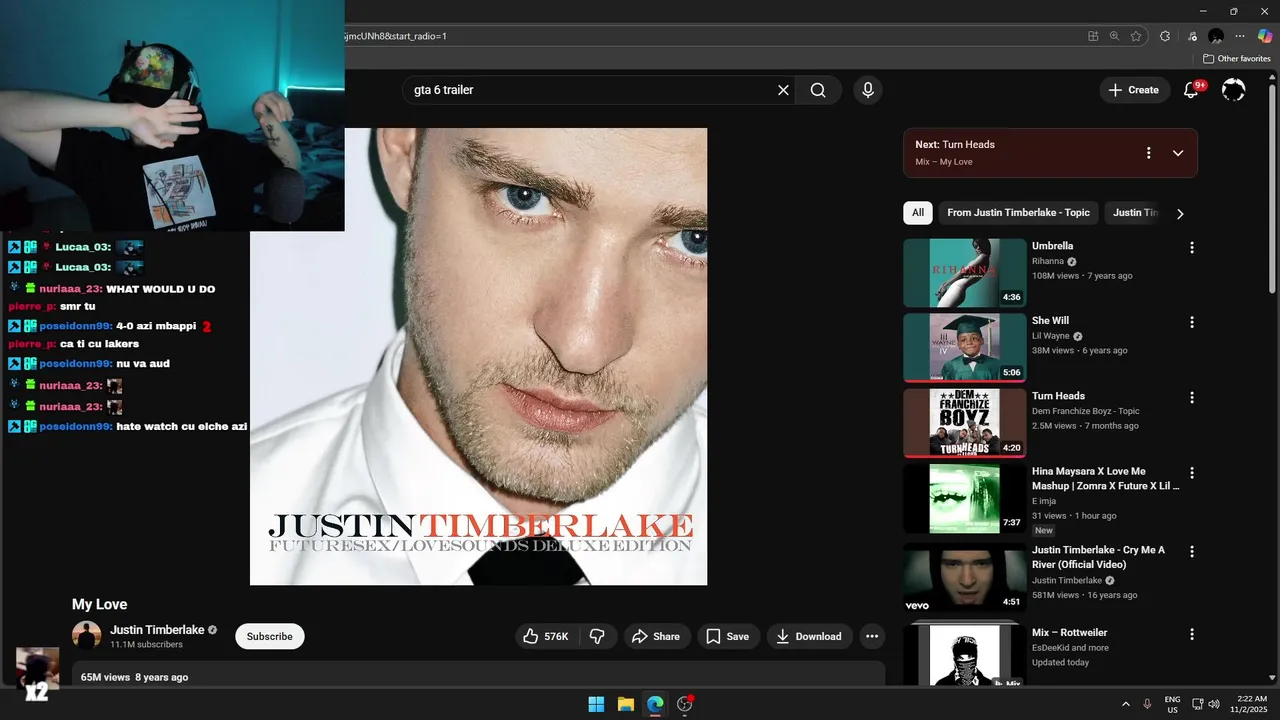Show hidden system tray icons
Viewport: 1280px width, 720px height.
point(1125,704)
